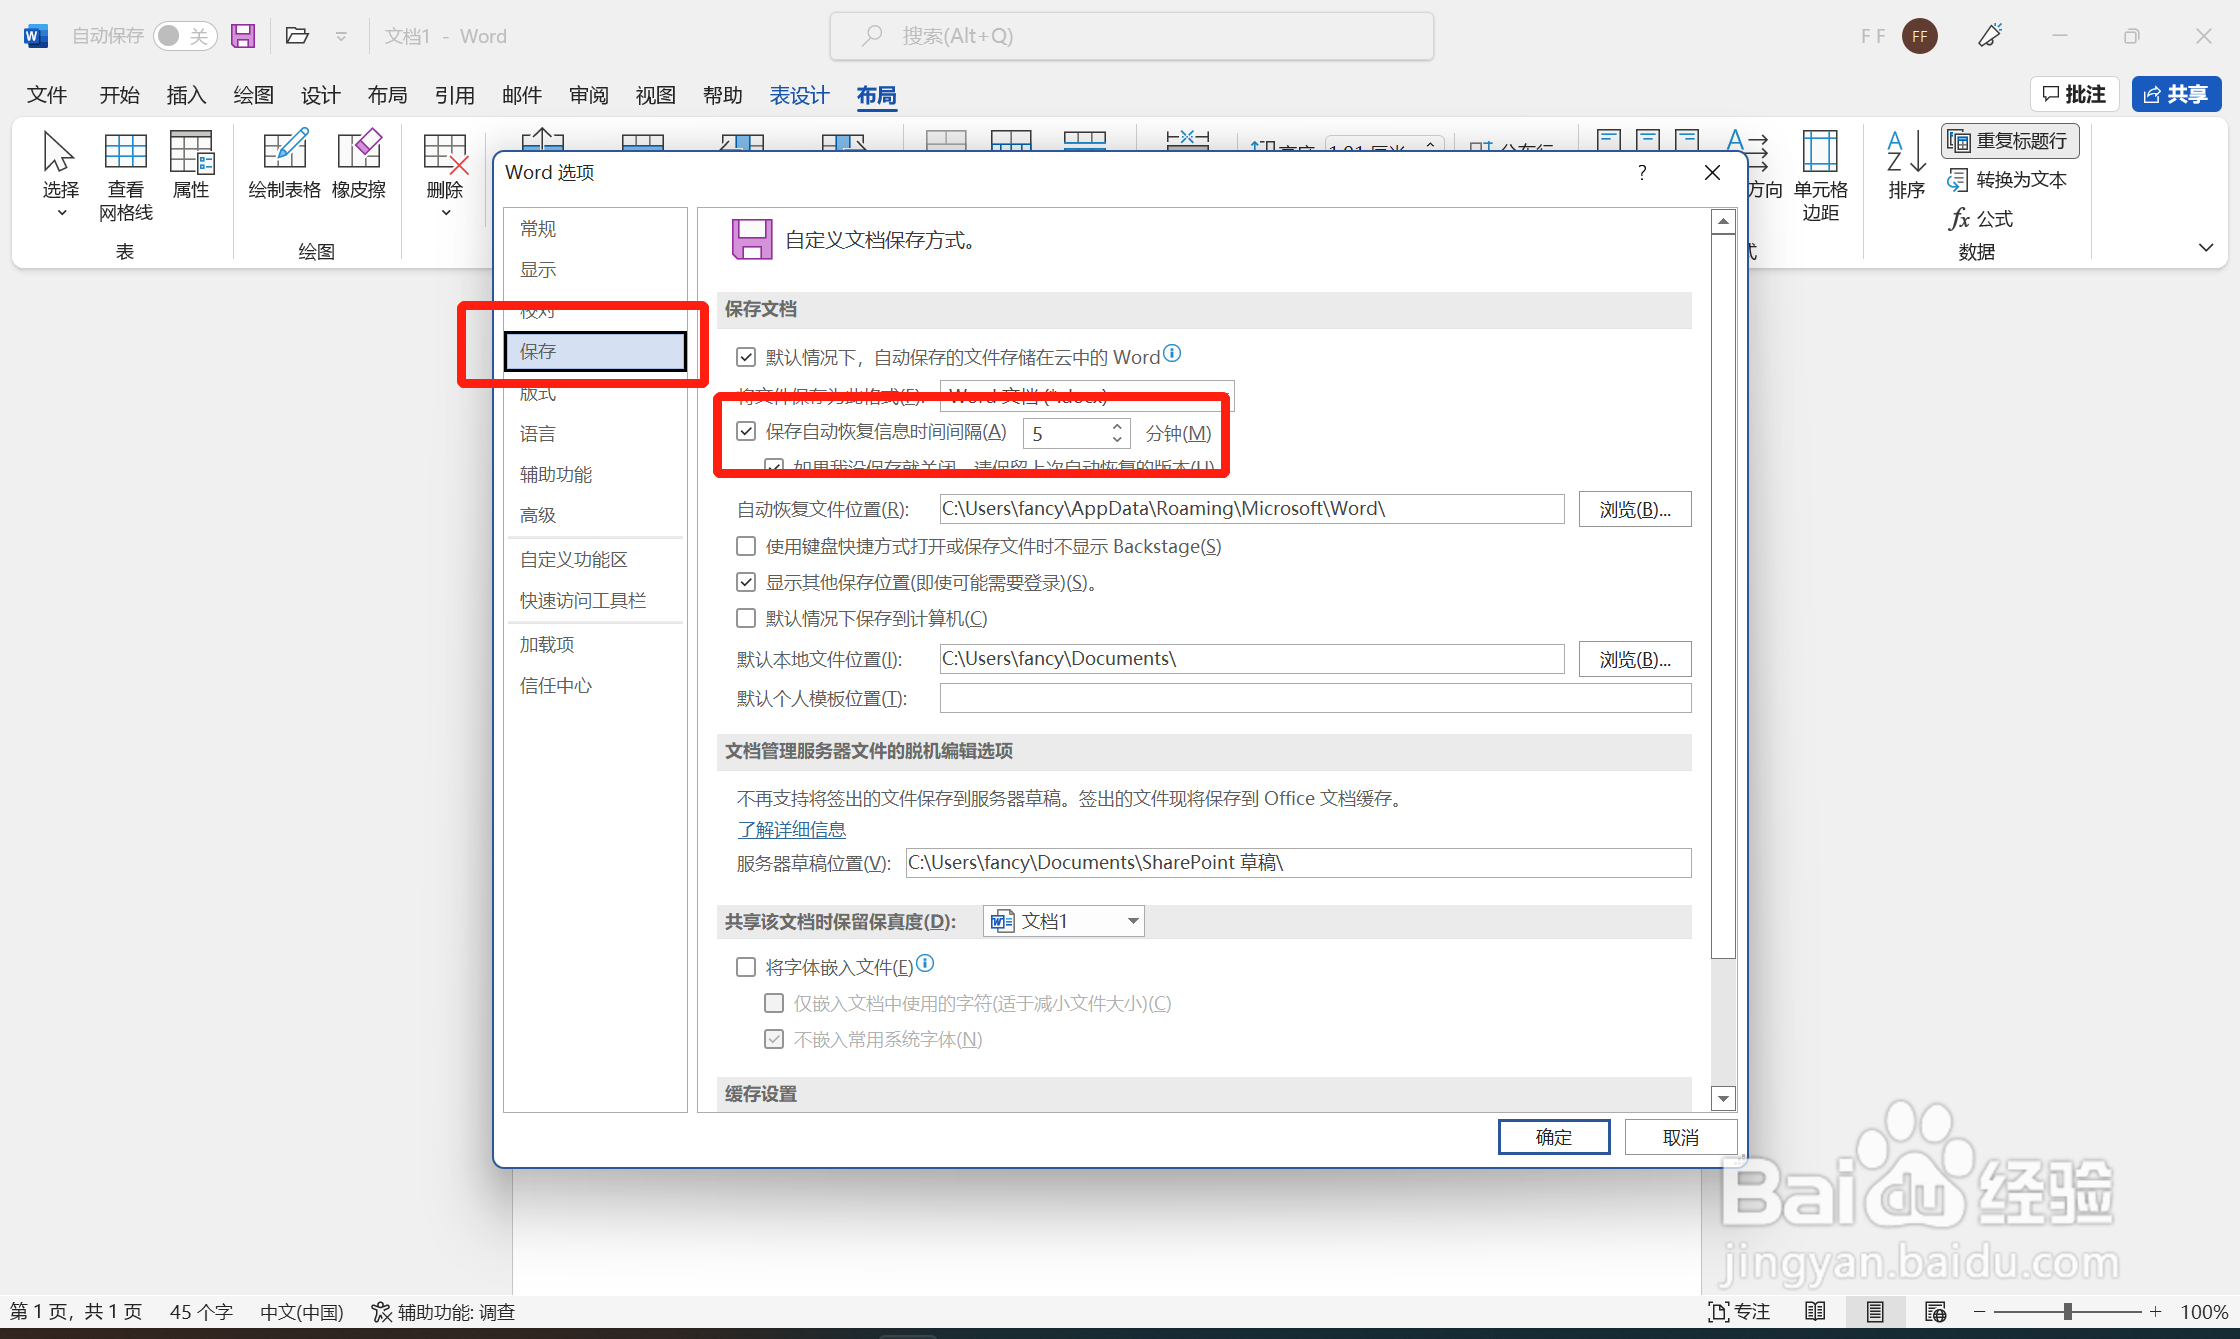Switch to Focus (专注) mode in status bar
This screenshot has height=1339, width=2240.
click(x=1739, y=1311)
